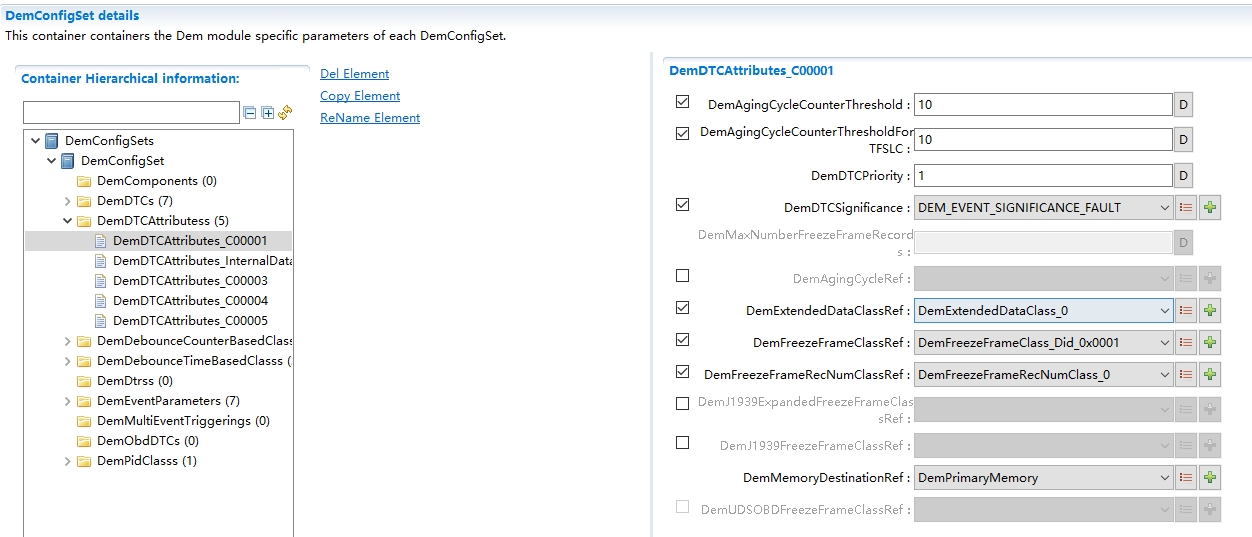Click green plus beside DemExtendedDataClassRef

click(x=1211, y=311)
